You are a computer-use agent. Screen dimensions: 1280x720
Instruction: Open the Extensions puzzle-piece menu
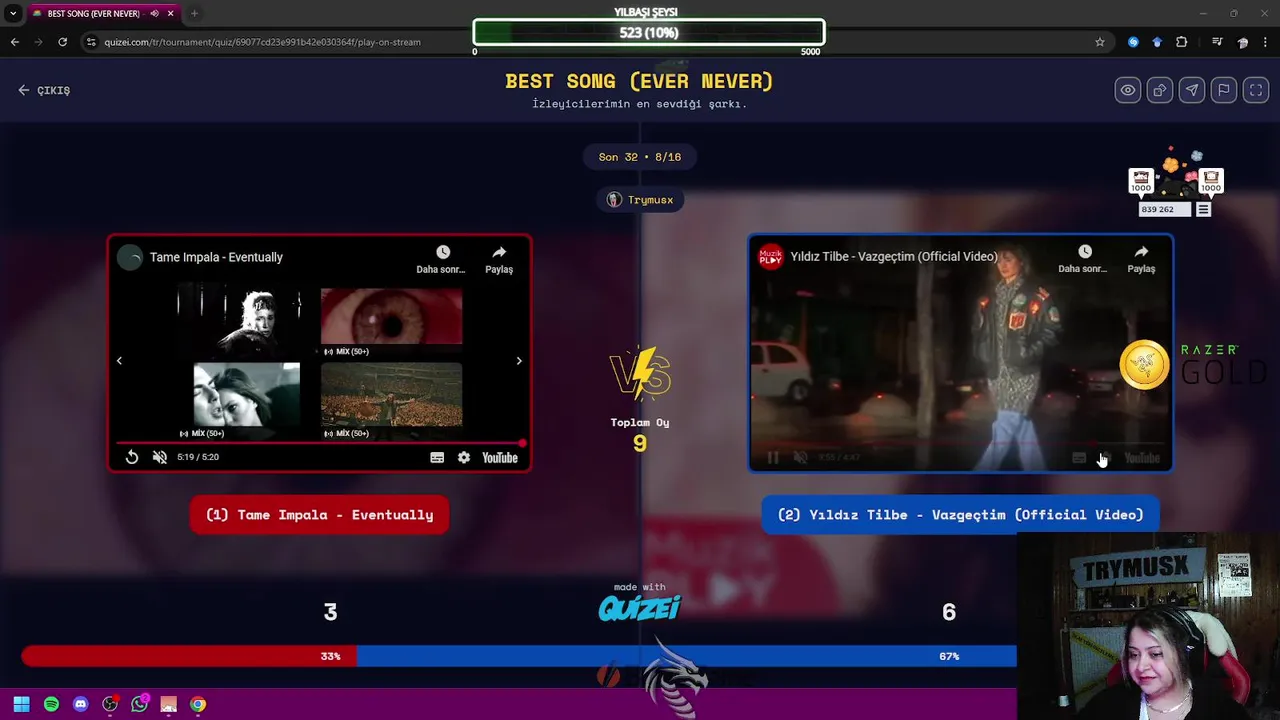tap(1182, 42)
